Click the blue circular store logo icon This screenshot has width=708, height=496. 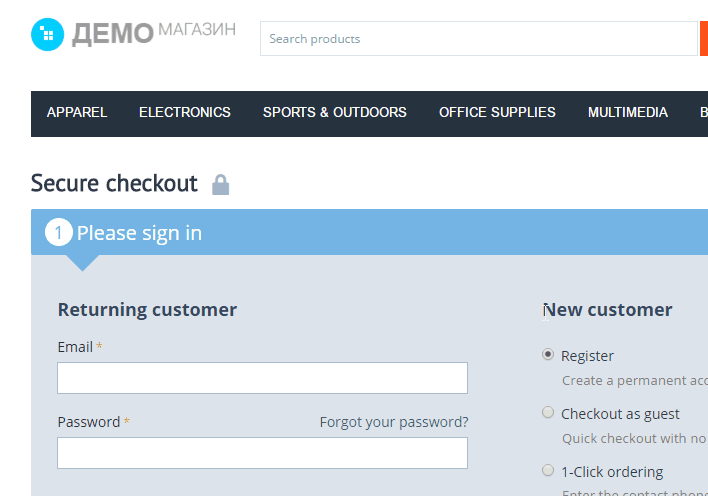[47, 34]
